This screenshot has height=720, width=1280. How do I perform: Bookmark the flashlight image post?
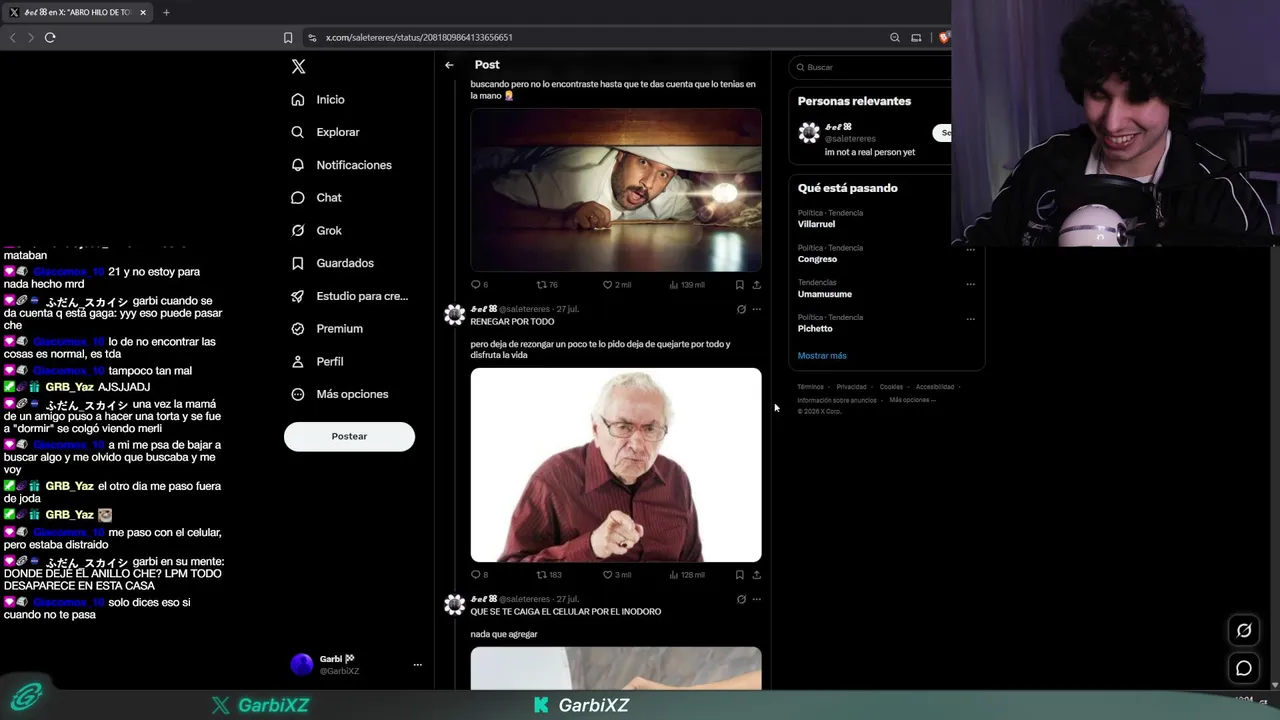click(739, 285)
